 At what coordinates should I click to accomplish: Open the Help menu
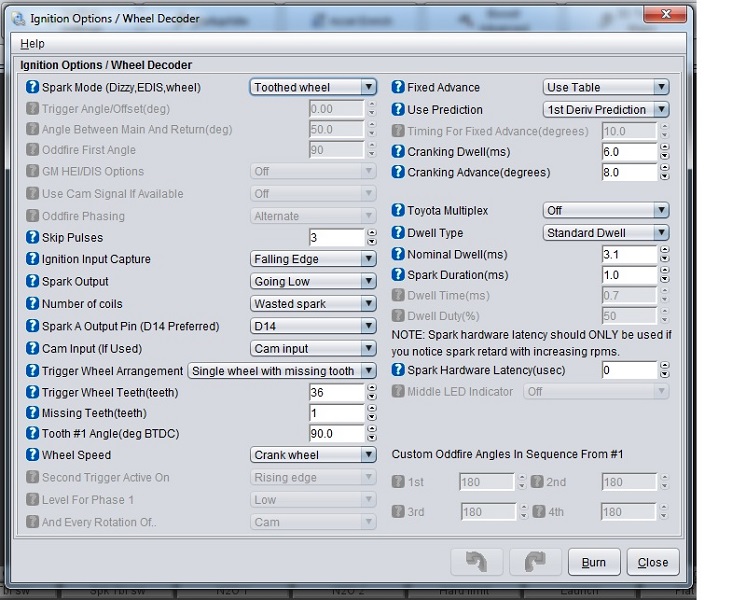[x=32, y=44]
